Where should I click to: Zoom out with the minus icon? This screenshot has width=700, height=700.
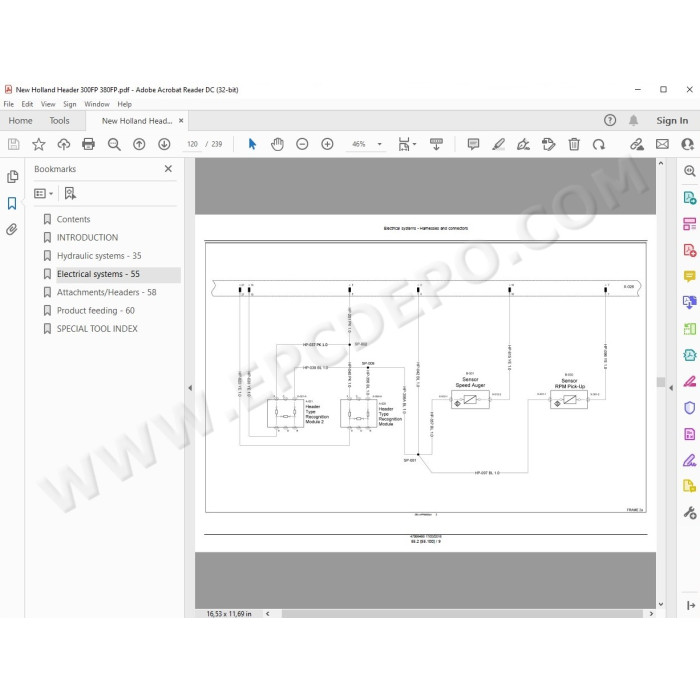[x=302, y=144]
